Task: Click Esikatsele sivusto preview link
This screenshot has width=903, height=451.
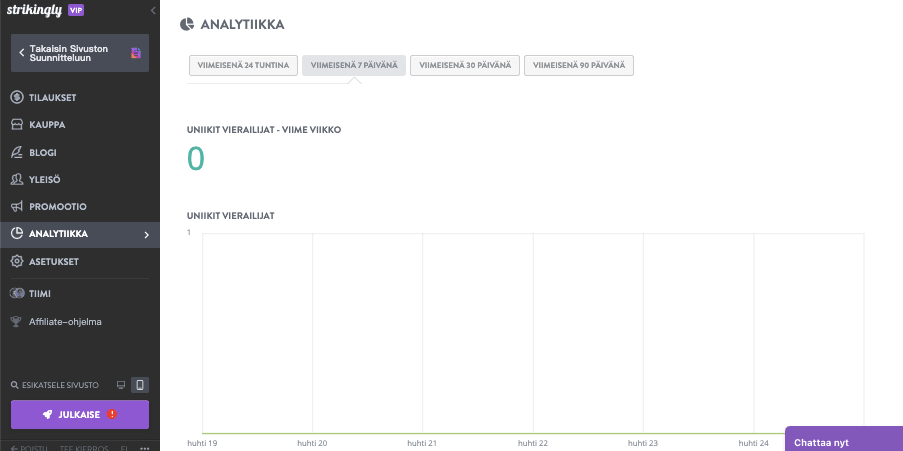Action: click(55, 385)
